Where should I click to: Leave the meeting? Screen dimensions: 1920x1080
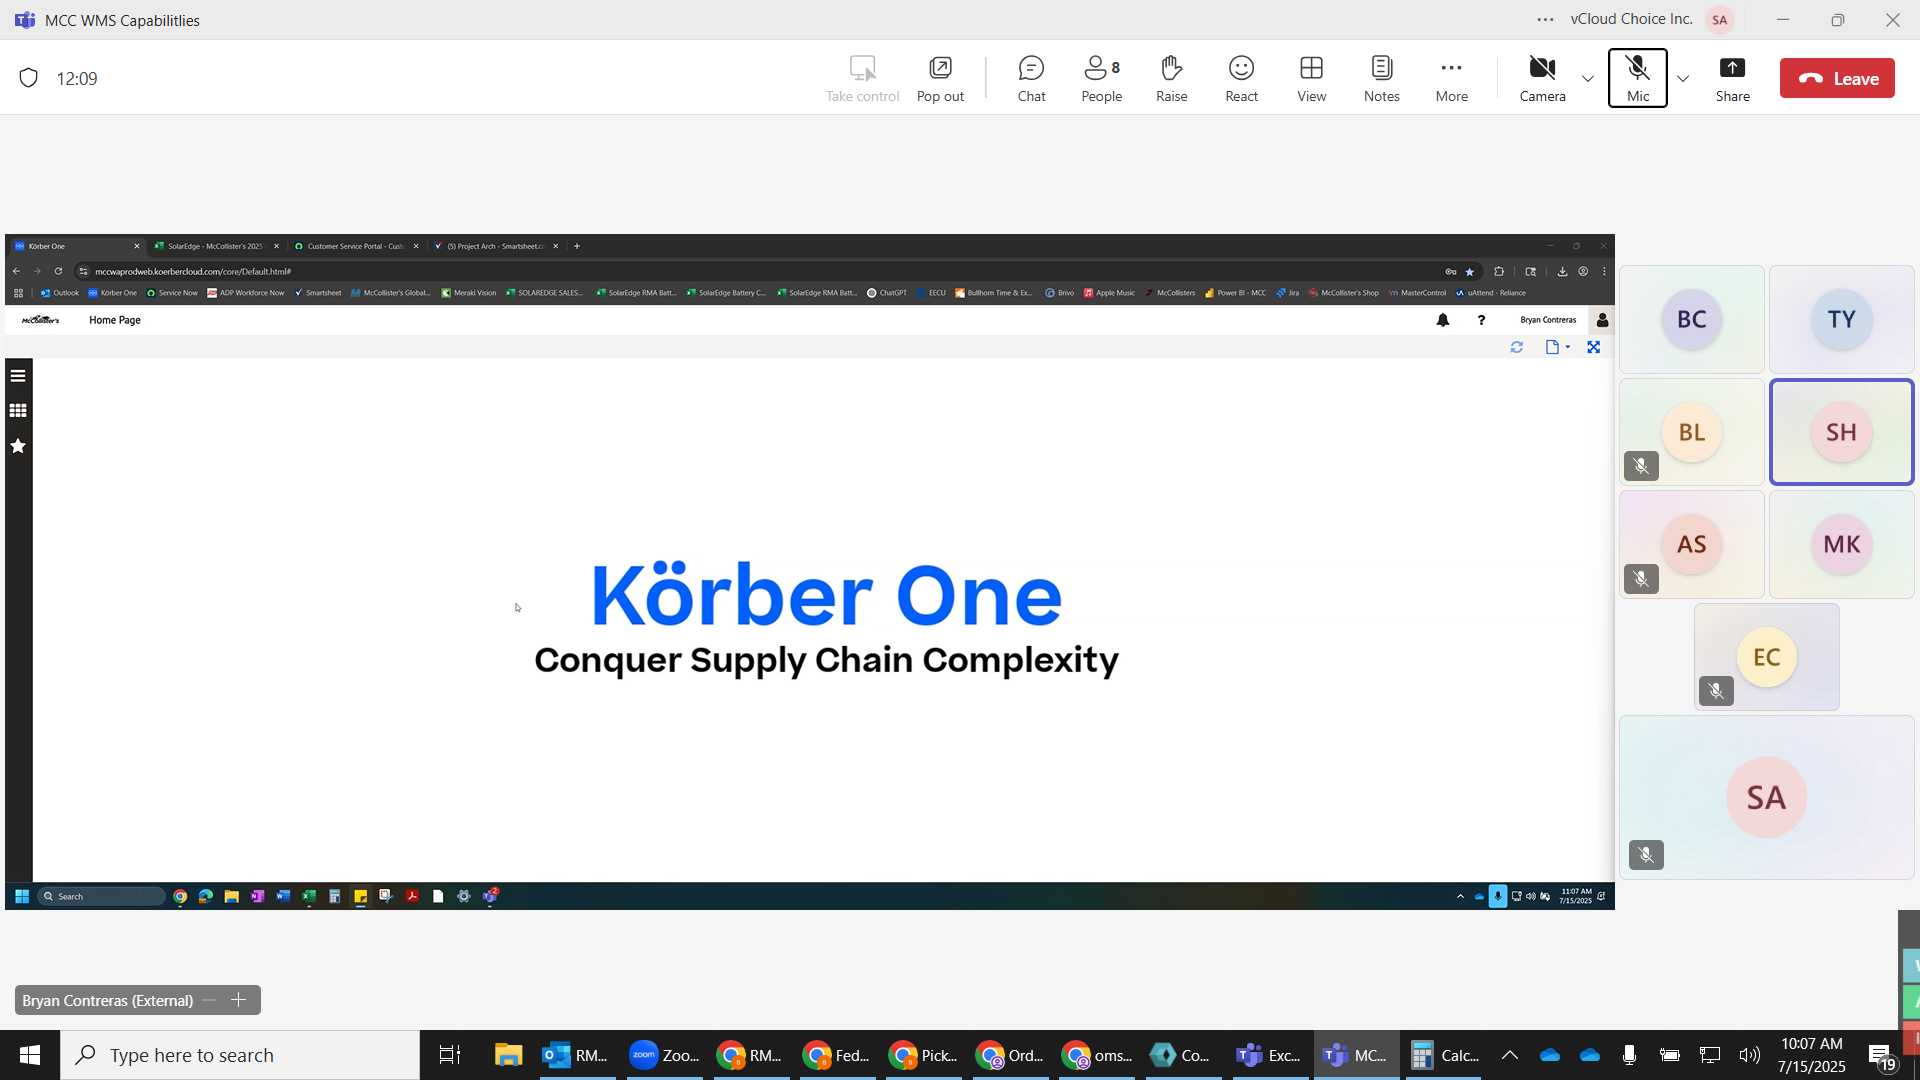[1837, 78]
